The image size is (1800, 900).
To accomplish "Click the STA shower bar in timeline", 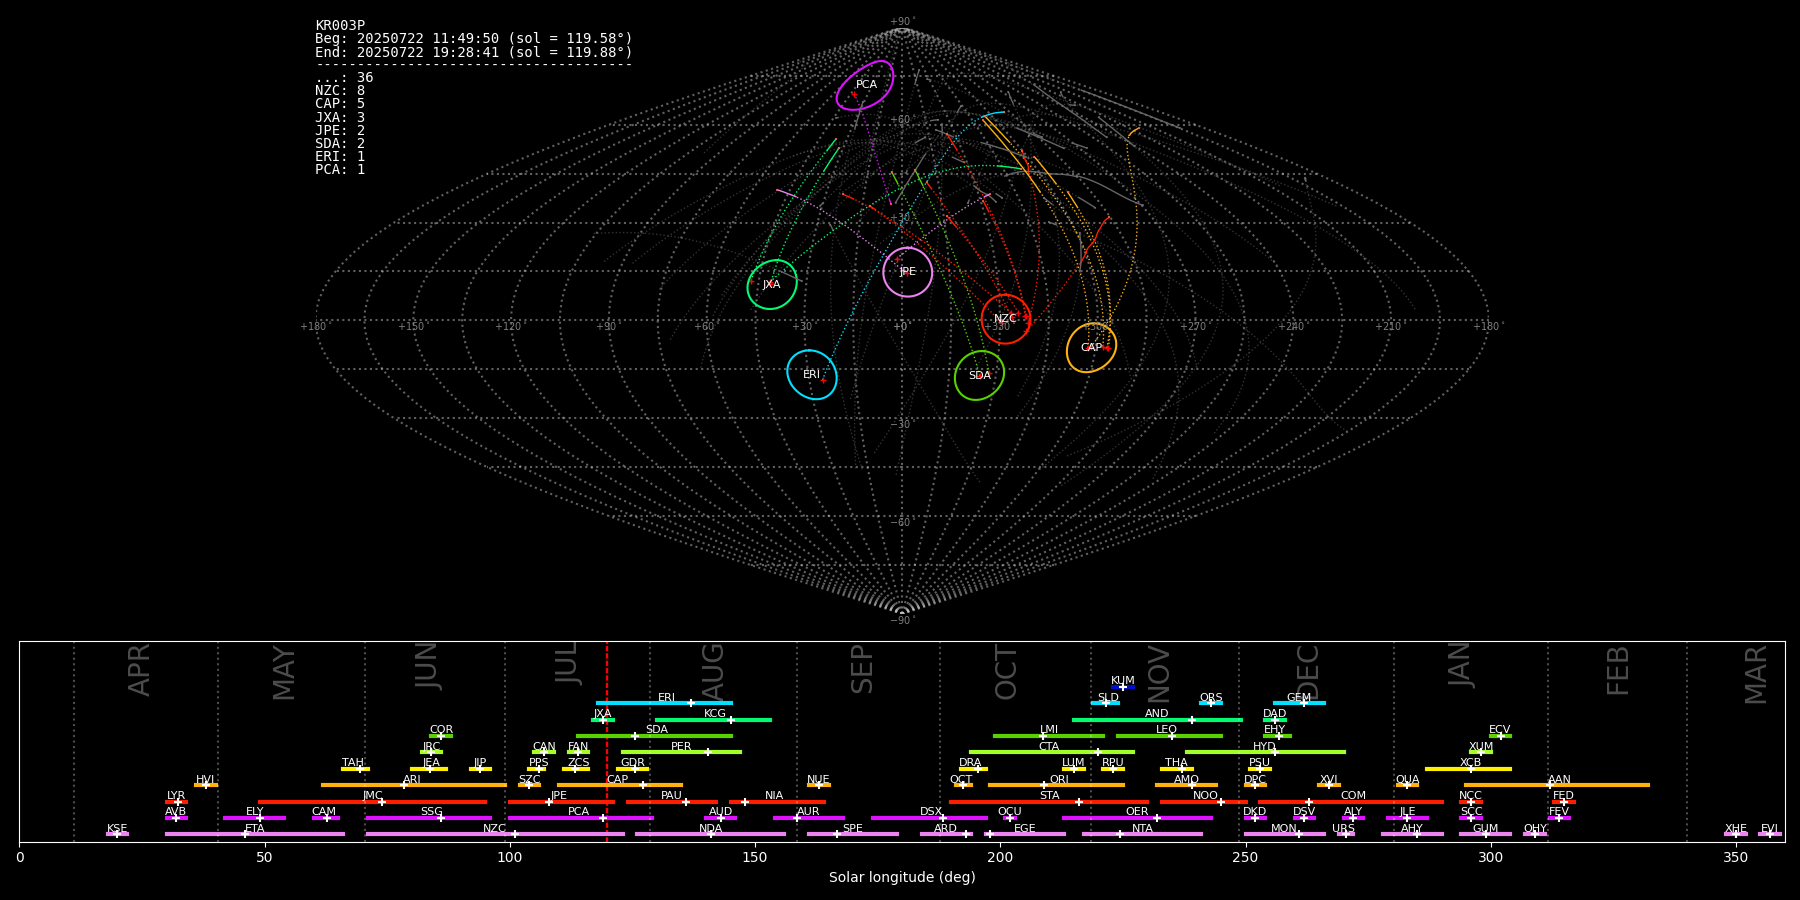I will [1049, 802].
